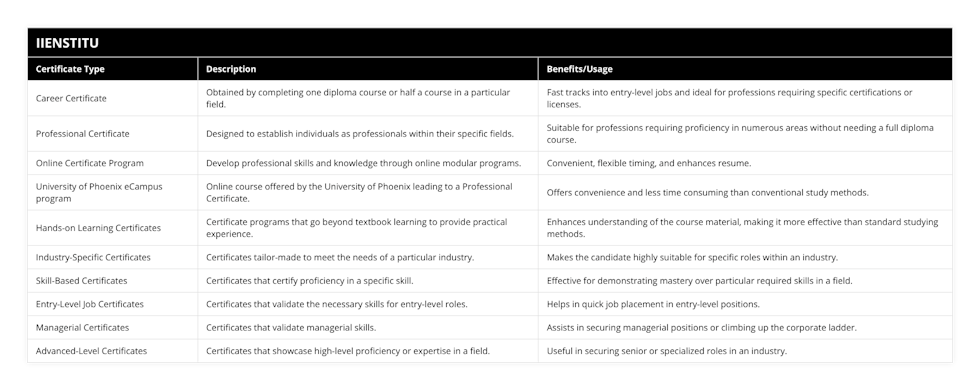Click 'Convenient, flexible timing, and enhances resume' cell

[x=745, y=163]
